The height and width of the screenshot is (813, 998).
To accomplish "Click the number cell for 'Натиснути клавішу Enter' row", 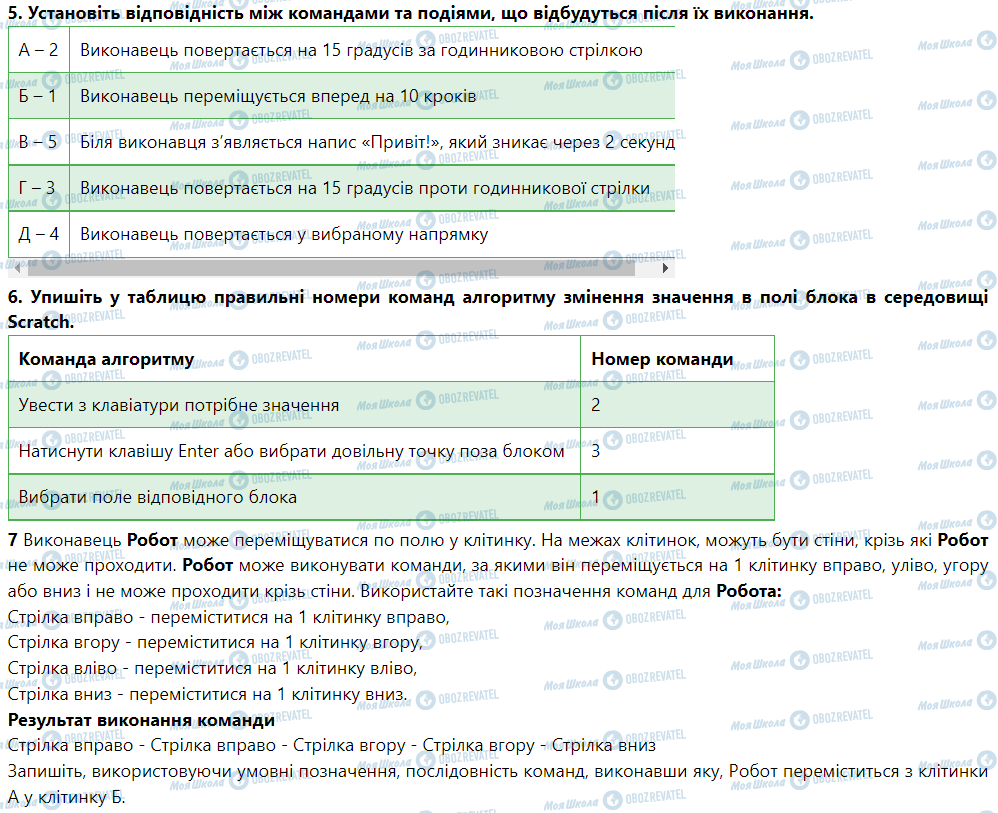I will pyautogui.click(x=596, y=451).
